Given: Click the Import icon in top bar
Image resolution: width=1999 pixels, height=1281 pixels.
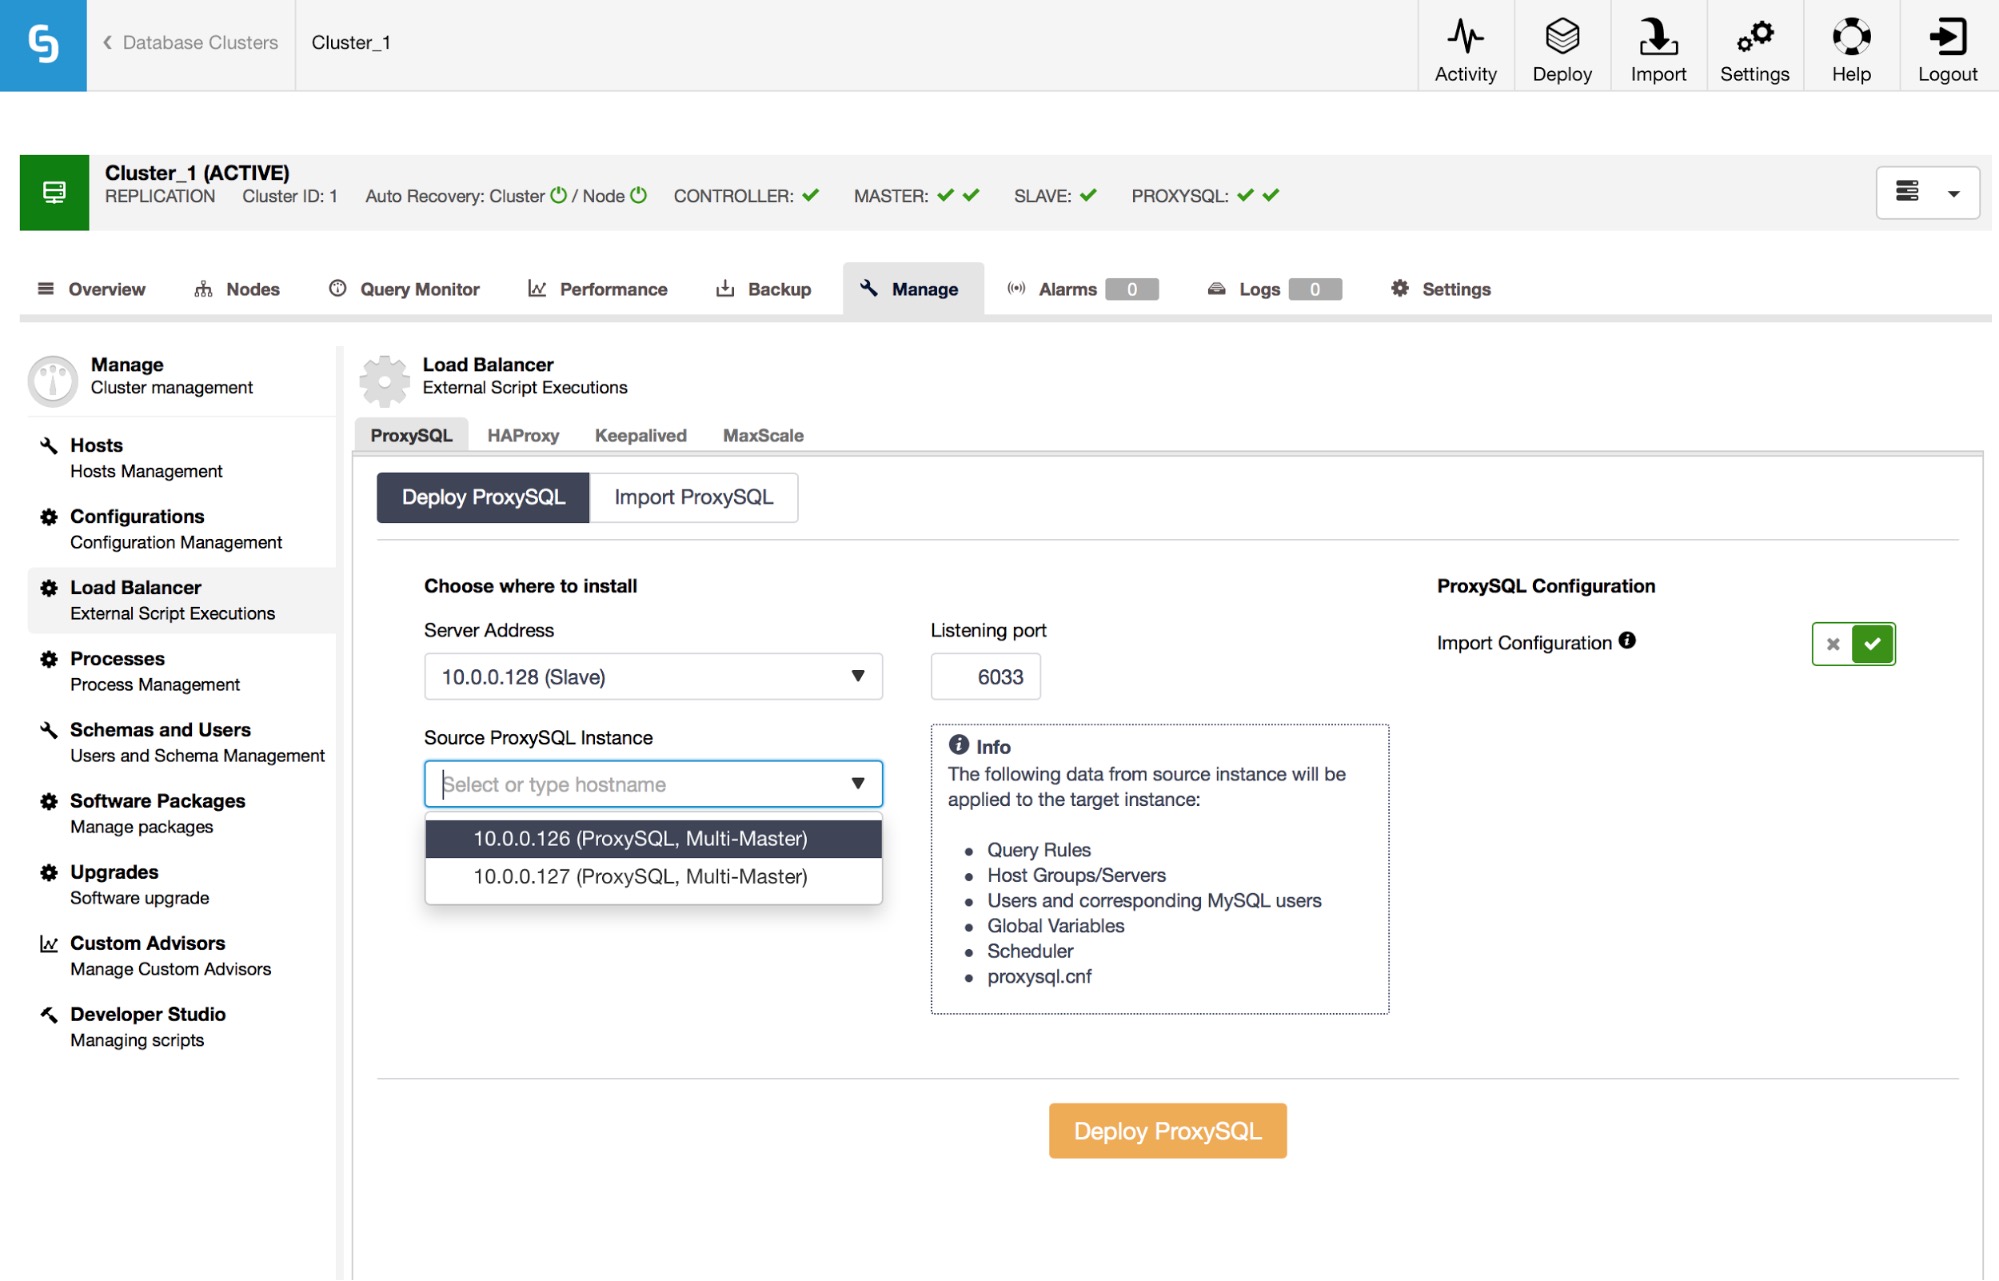Looking at the screenshot, I should tap(1657, 36).
